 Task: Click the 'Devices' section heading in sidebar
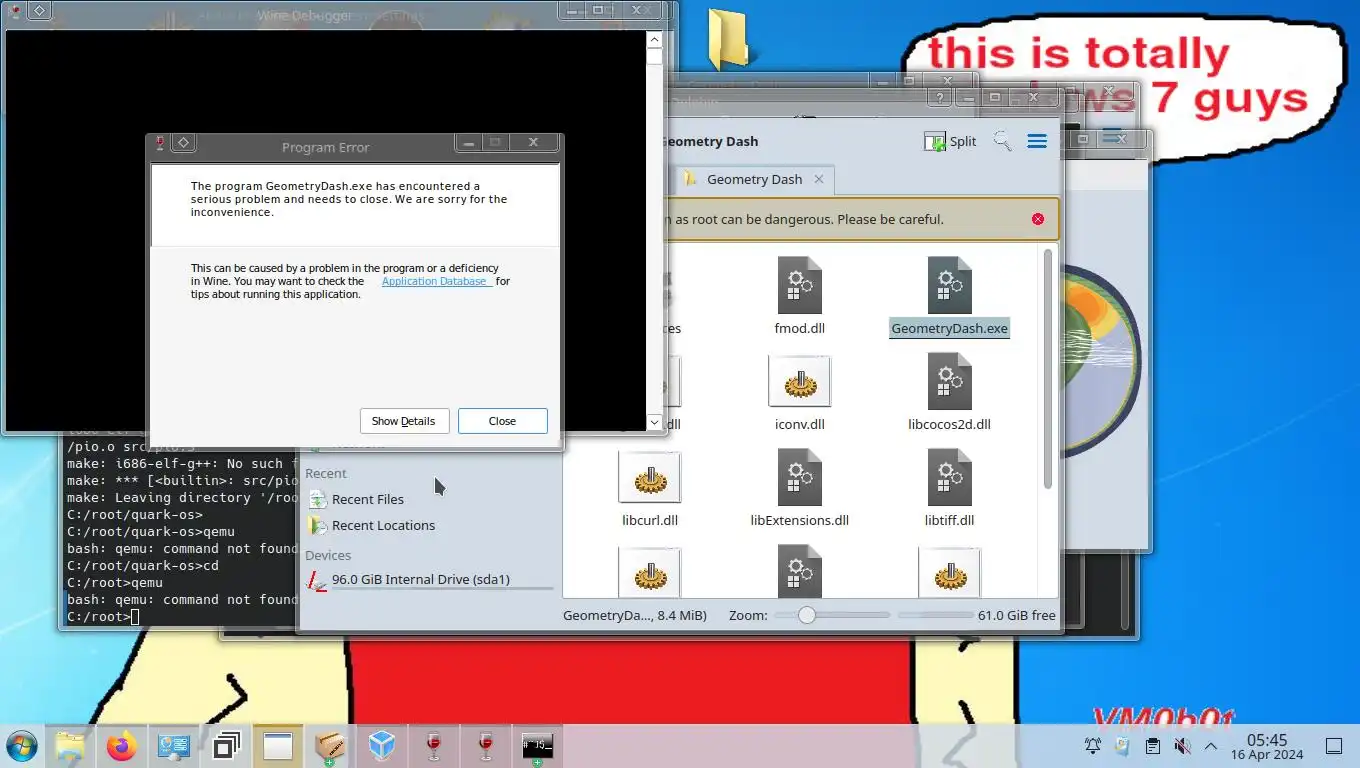(x=328, y=555)
